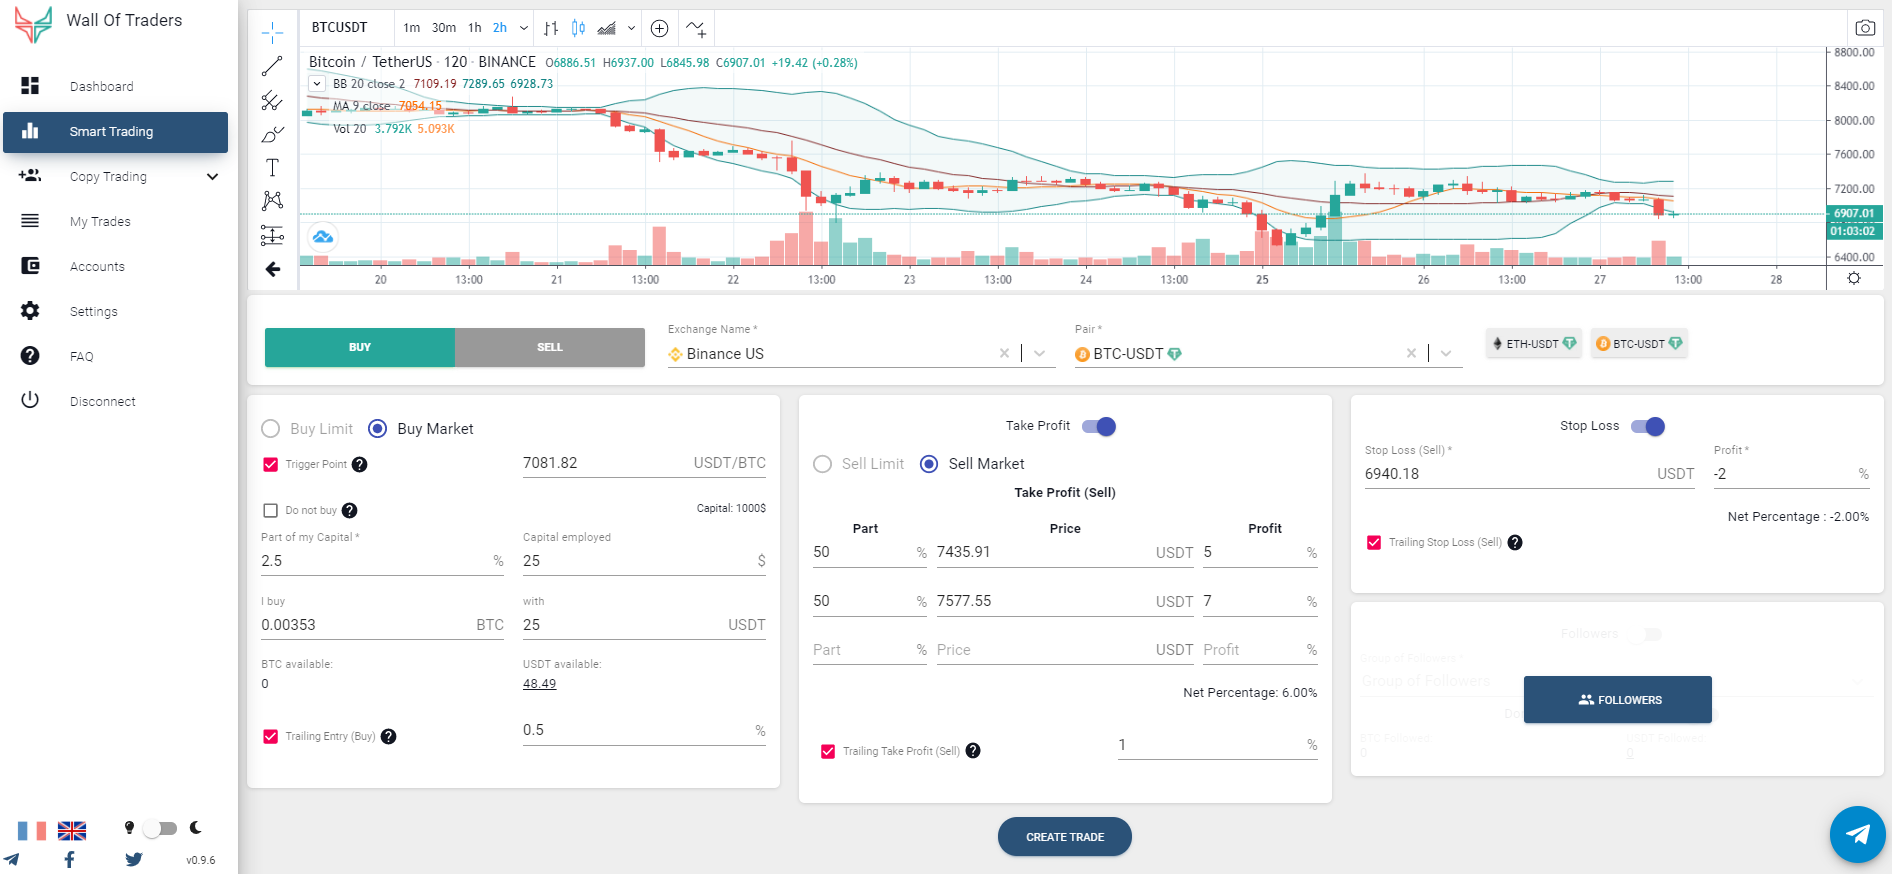Viewport: 1892px width, 874px height.
Task: Select the chart patterns tool
Action: click(x=272, y=201)
